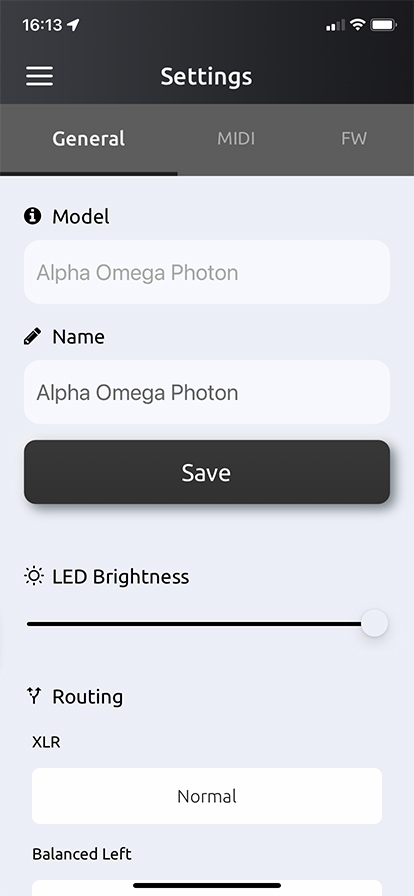This screenshot has height=896, width=414.
Task: Tap the battery status icon
Action: click(x=383, y=25)
